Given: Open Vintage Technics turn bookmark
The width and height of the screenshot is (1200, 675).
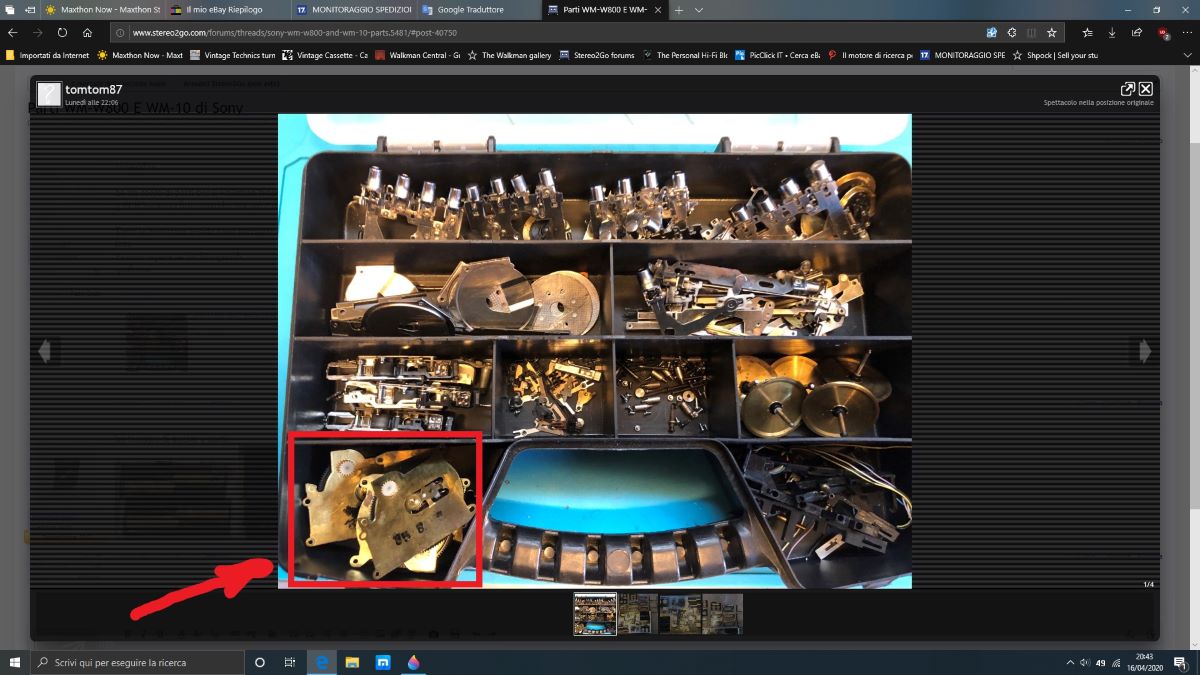Looking at the screenshot, I should coord(233,55).
